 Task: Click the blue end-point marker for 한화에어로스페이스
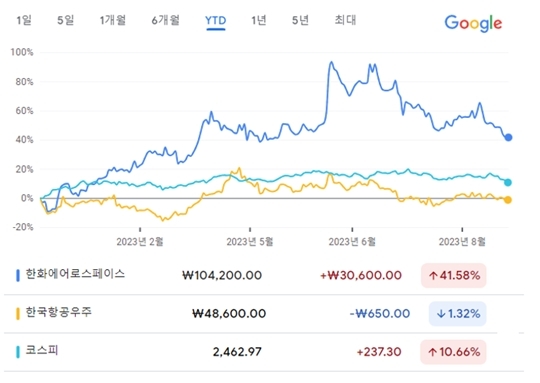tap(508, 137)
